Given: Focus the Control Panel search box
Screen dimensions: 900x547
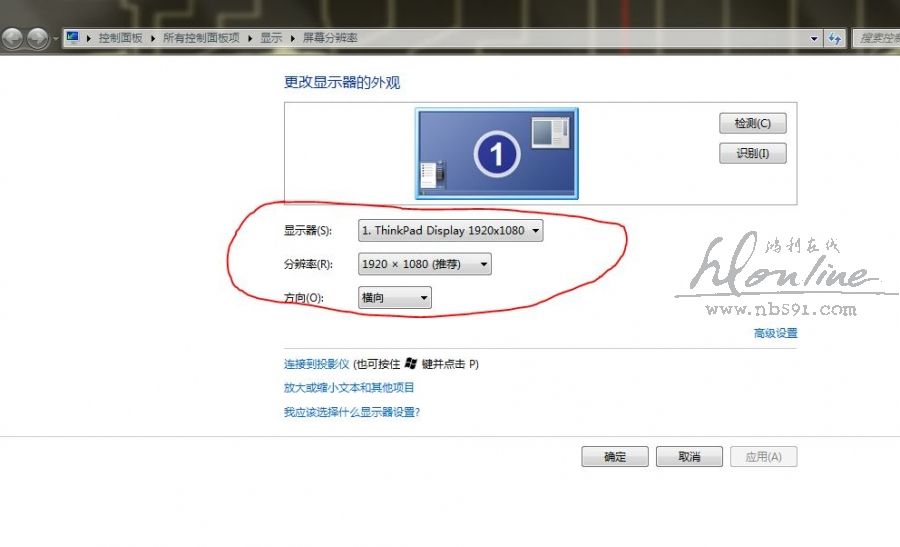Looking at the screenshot, I should pyautogui.click(x=876, y=38).
